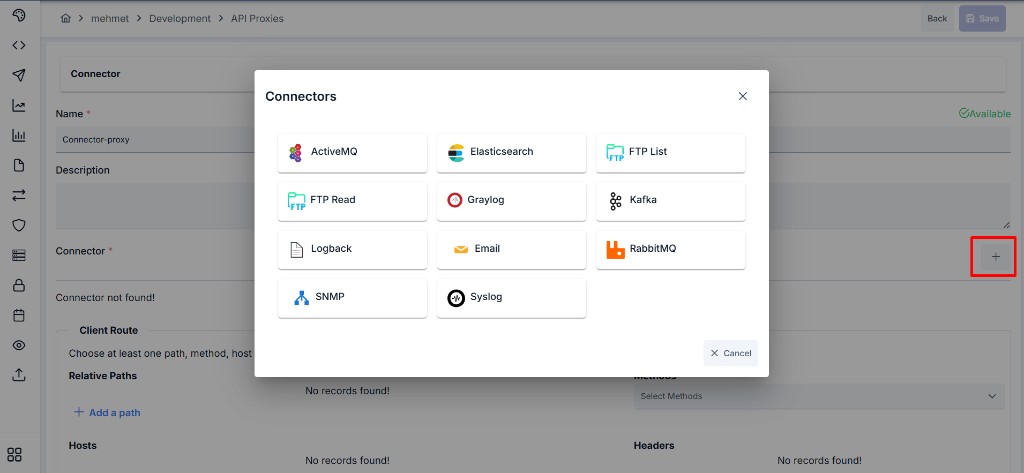This screenshot has width=1024, height=473.
Task: Open the document sidebar icon
Action: (x=19, y=165)
